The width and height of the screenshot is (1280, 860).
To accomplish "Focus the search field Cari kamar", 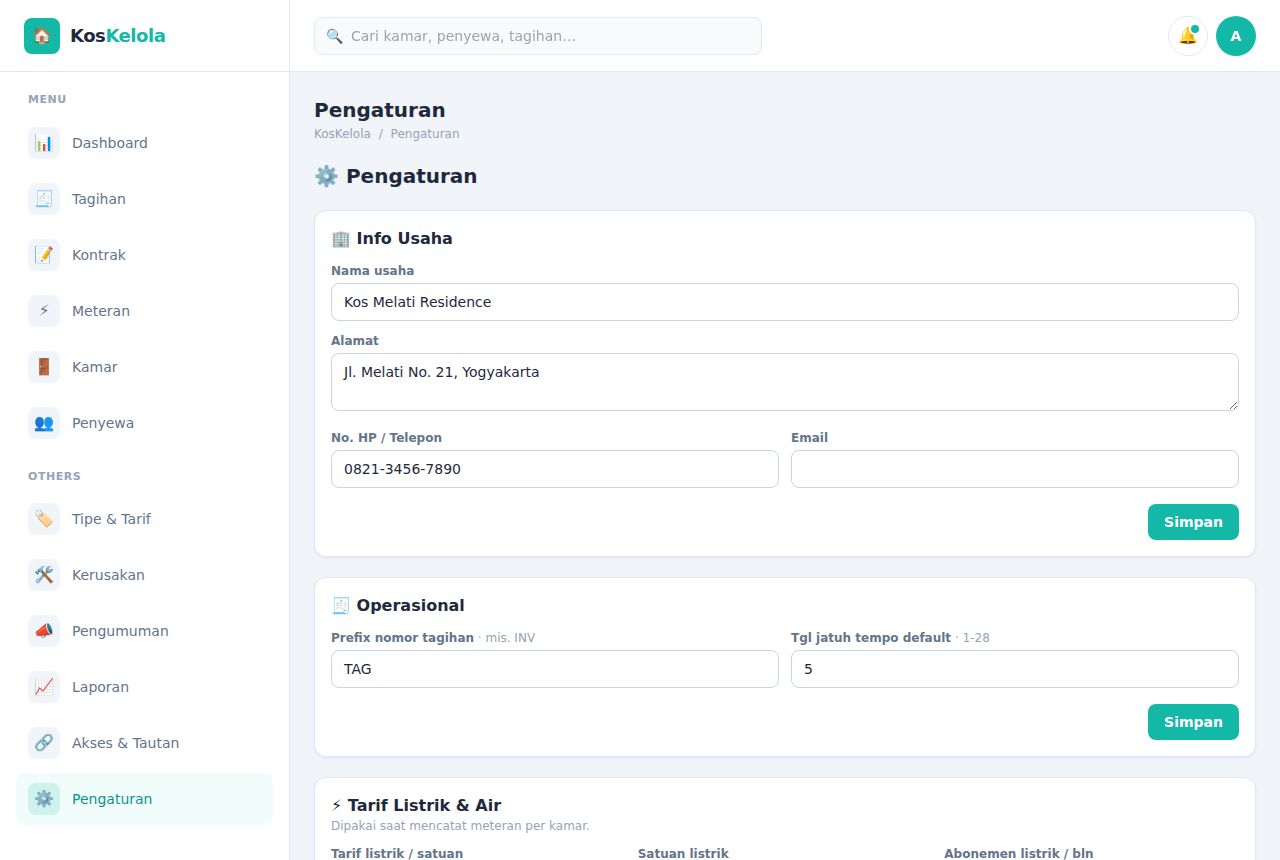I will [x=538, y=36].
